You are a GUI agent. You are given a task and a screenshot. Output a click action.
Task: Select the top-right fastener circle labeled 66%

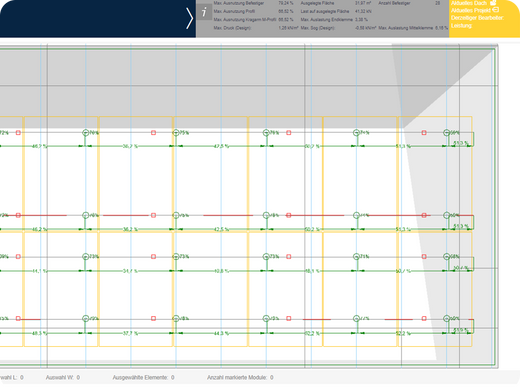pos(447,133)
